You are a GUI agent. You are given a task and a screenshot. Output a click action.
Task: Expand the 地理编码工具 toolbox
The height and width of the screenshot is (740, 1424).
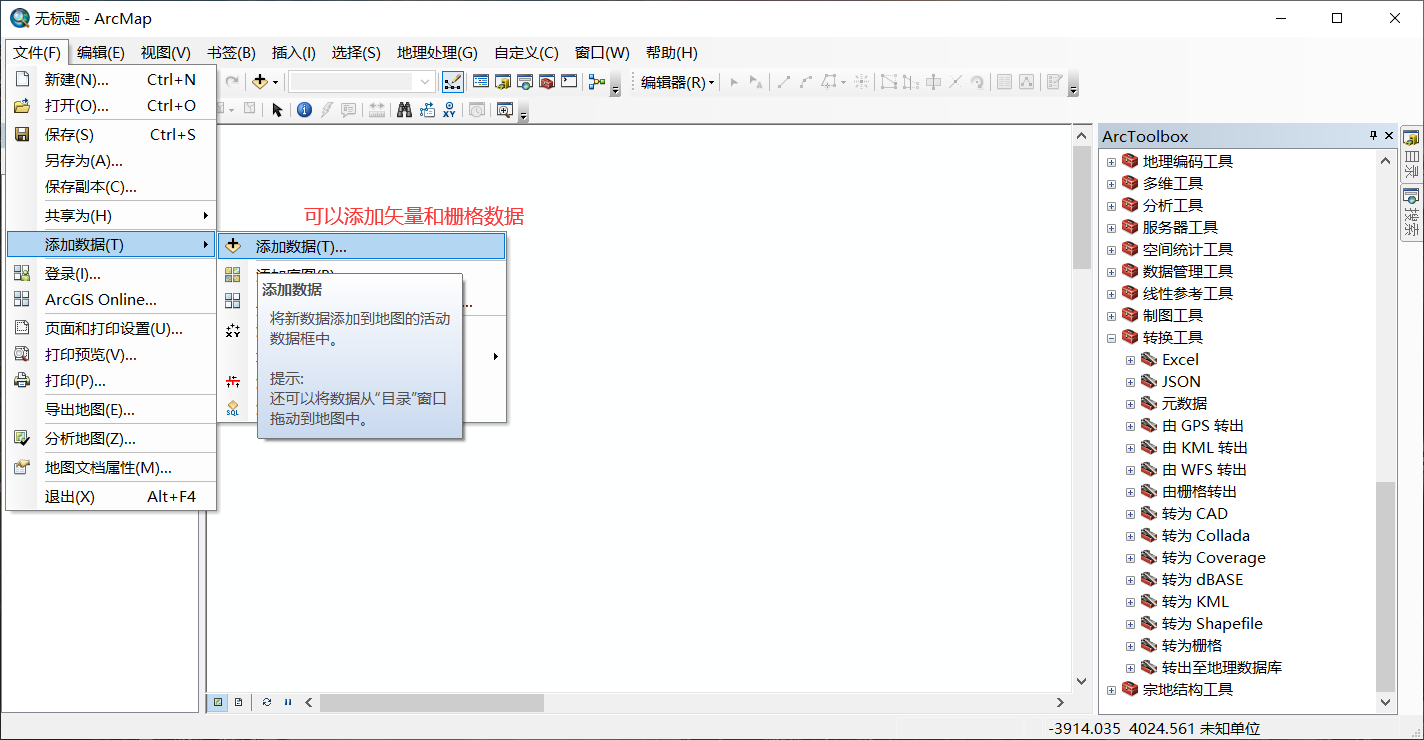point(1111,162)
